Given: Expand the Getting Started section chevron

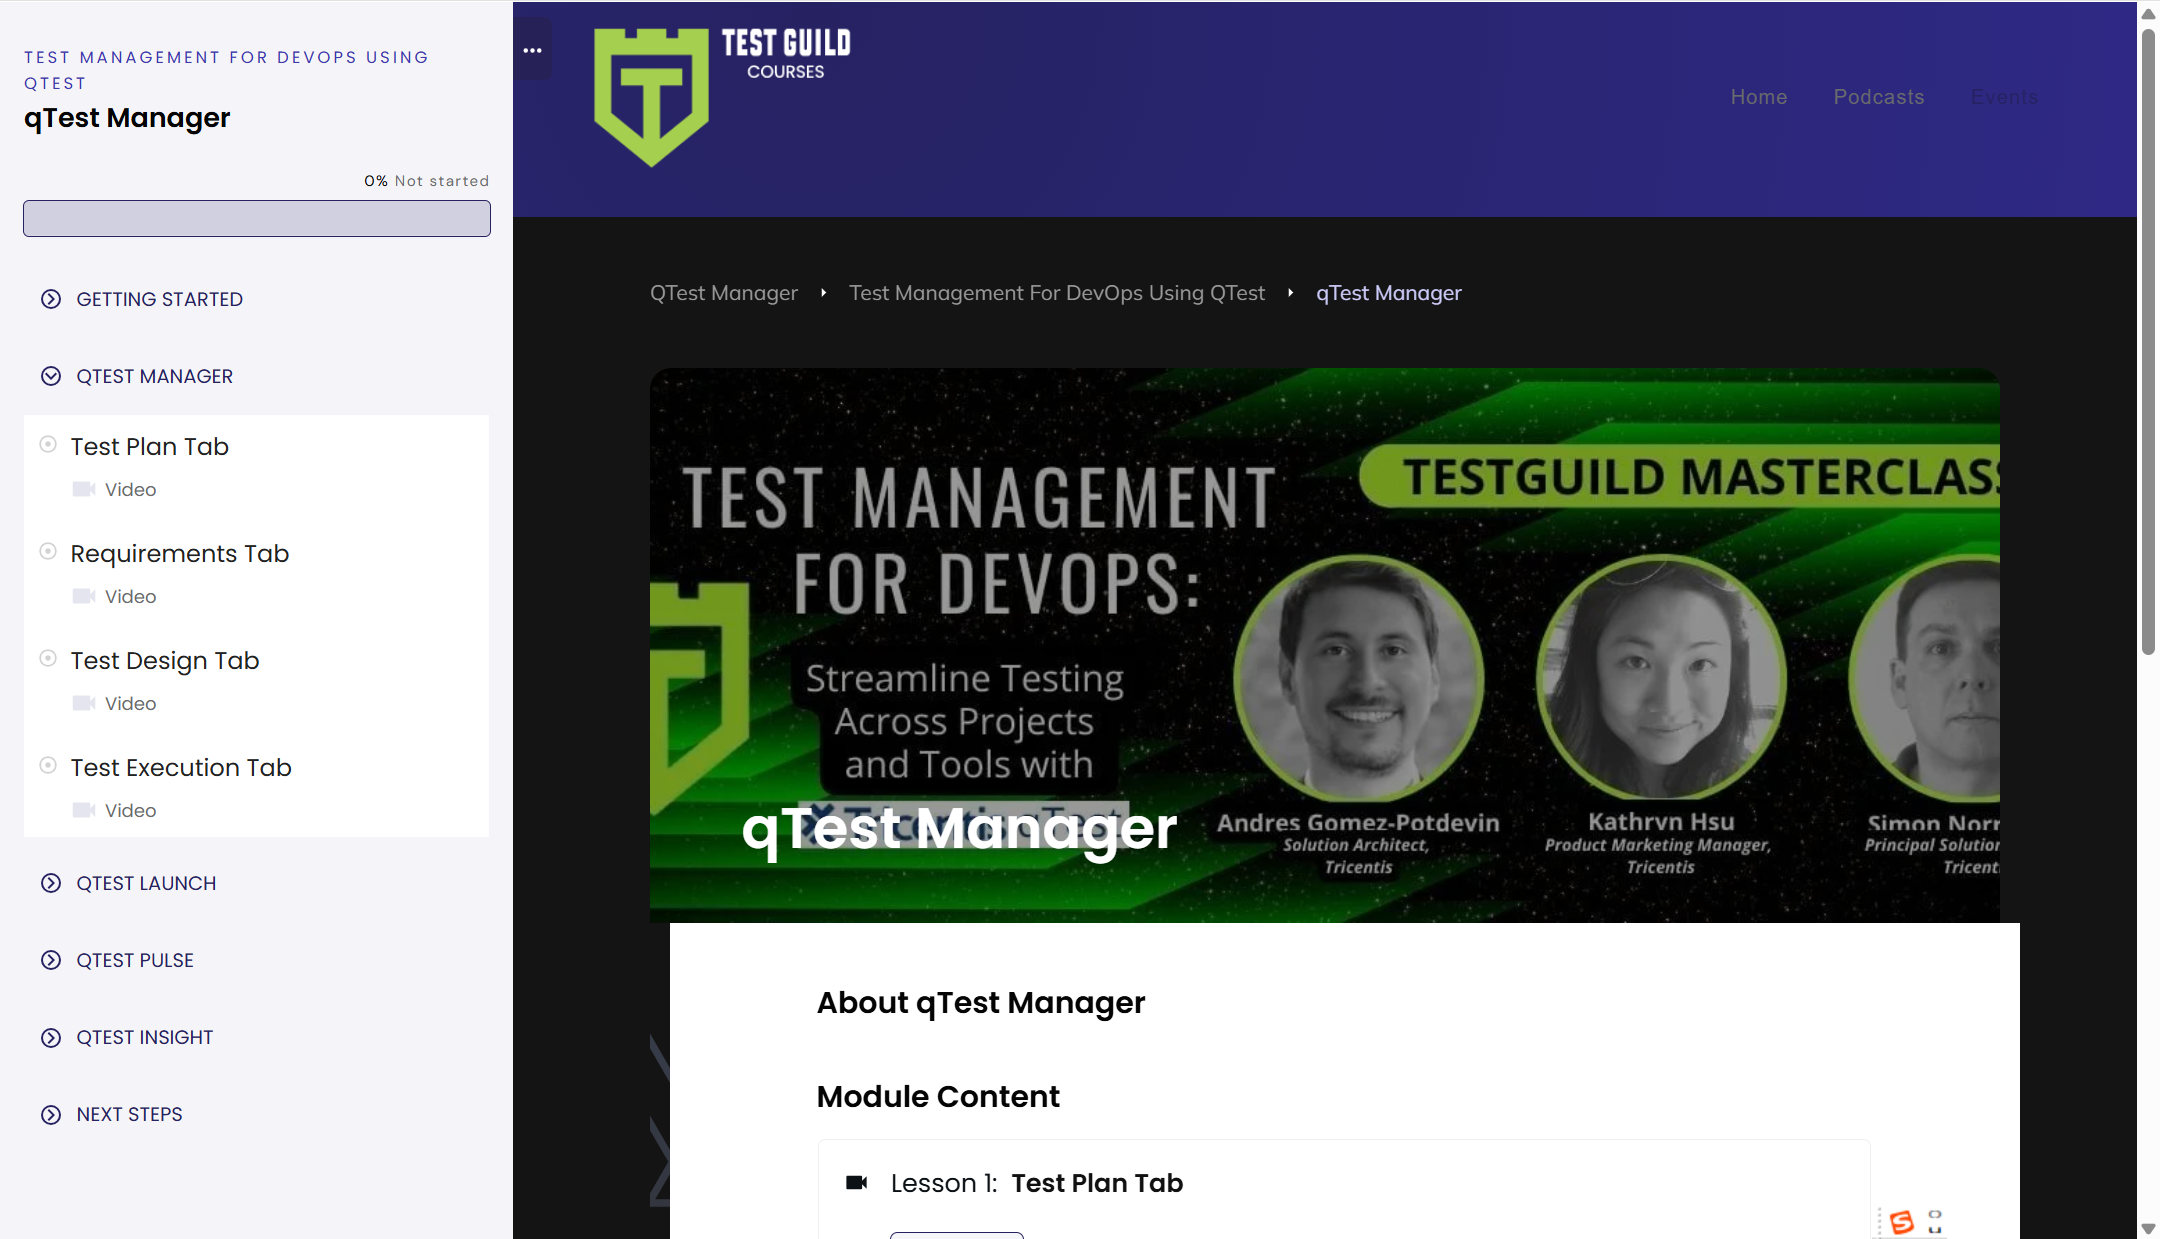Looking at the screenshot, I should (x=51, y=299).
